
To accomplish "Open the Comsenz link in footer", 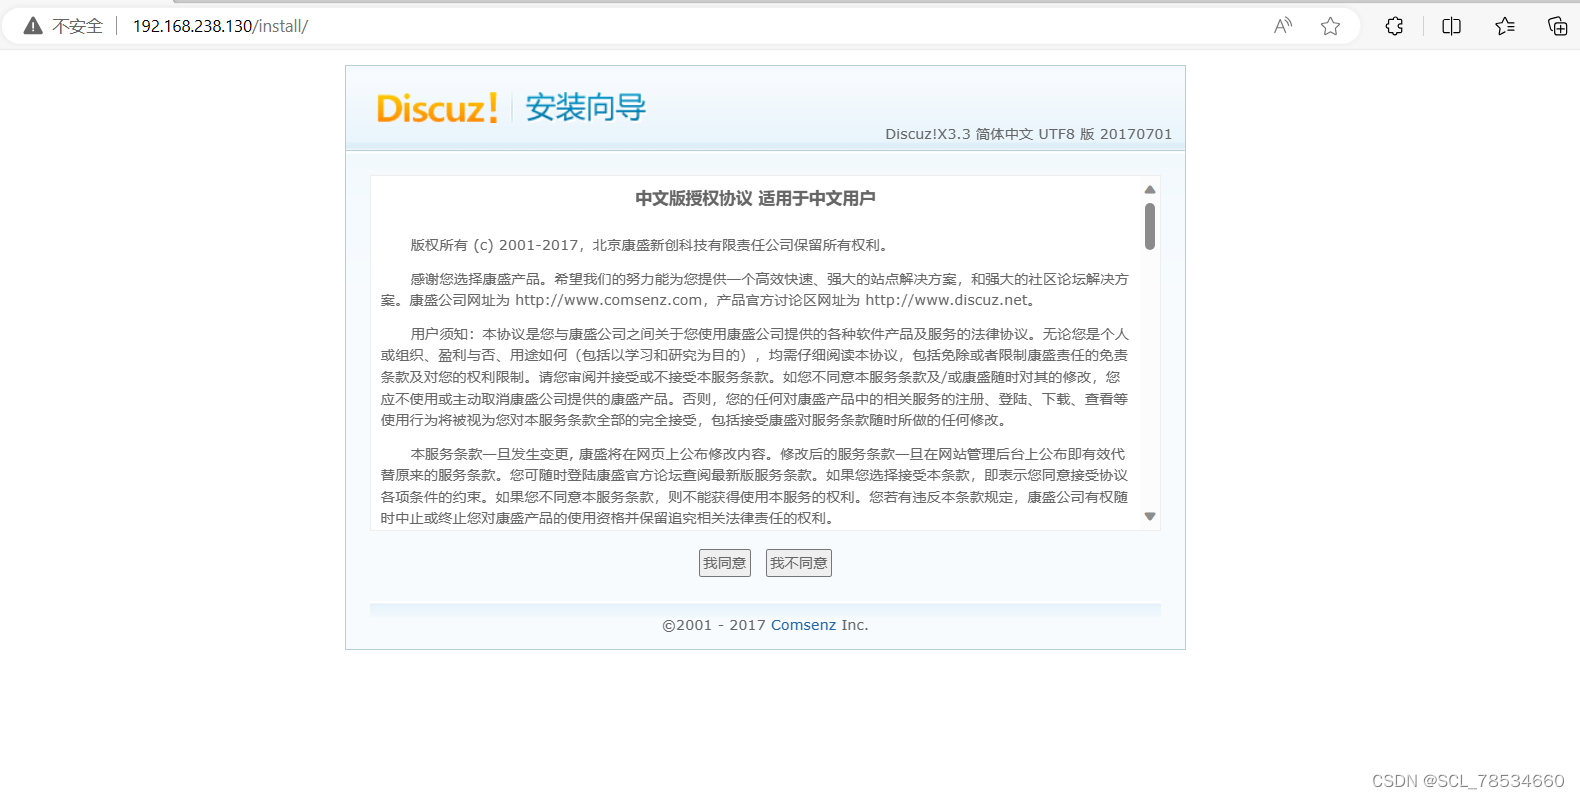I will click(803, 625).
